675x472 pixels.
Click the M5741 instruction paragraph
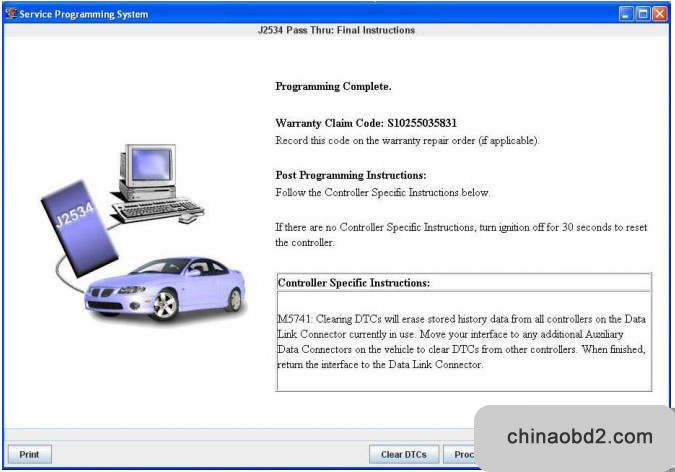tap(461, 342)
